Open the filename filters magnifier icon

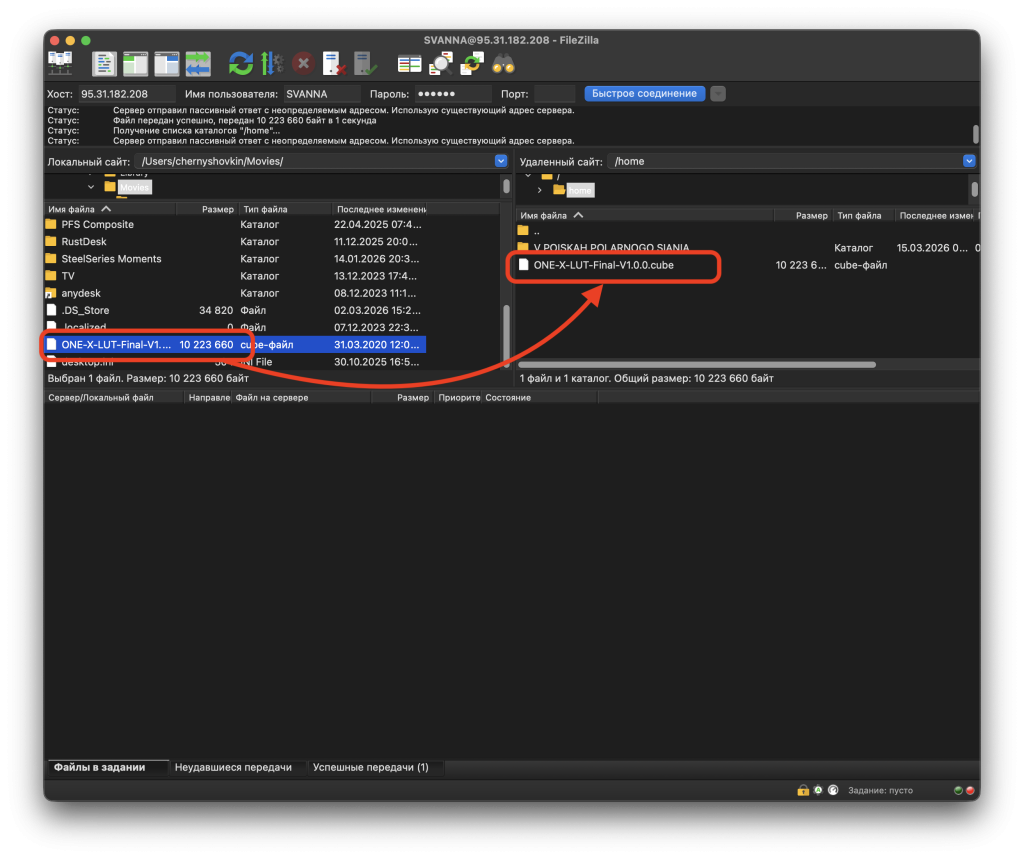(x=440, y=64)
